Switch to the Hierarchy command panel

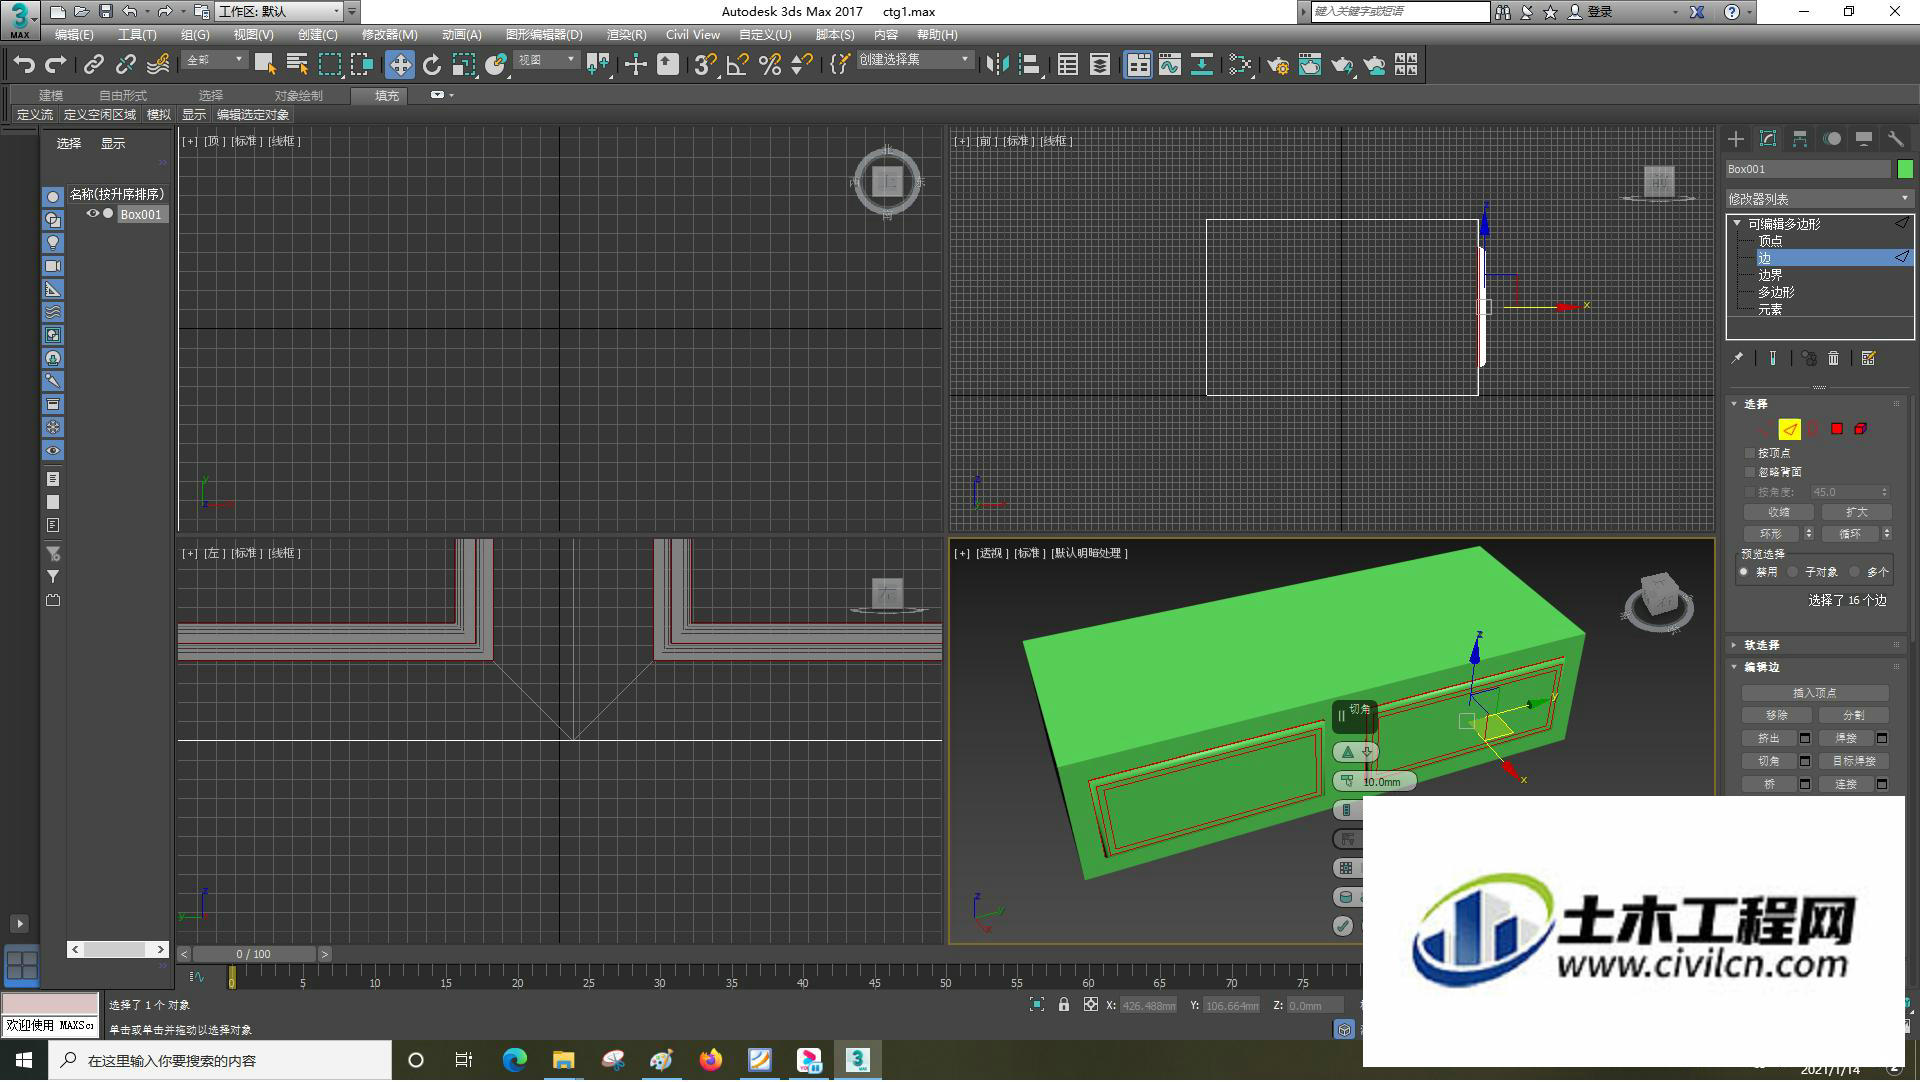1800,139
